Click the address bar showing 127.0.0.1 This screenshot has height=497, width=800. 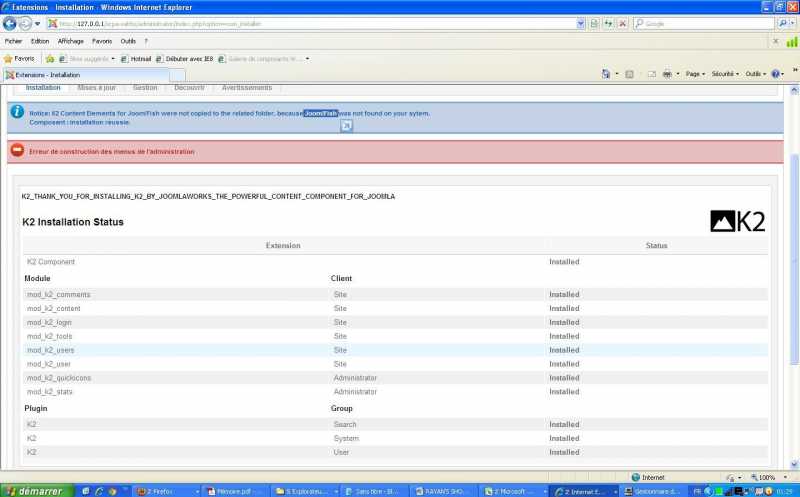pyautogui.click(x=311, y=23)
